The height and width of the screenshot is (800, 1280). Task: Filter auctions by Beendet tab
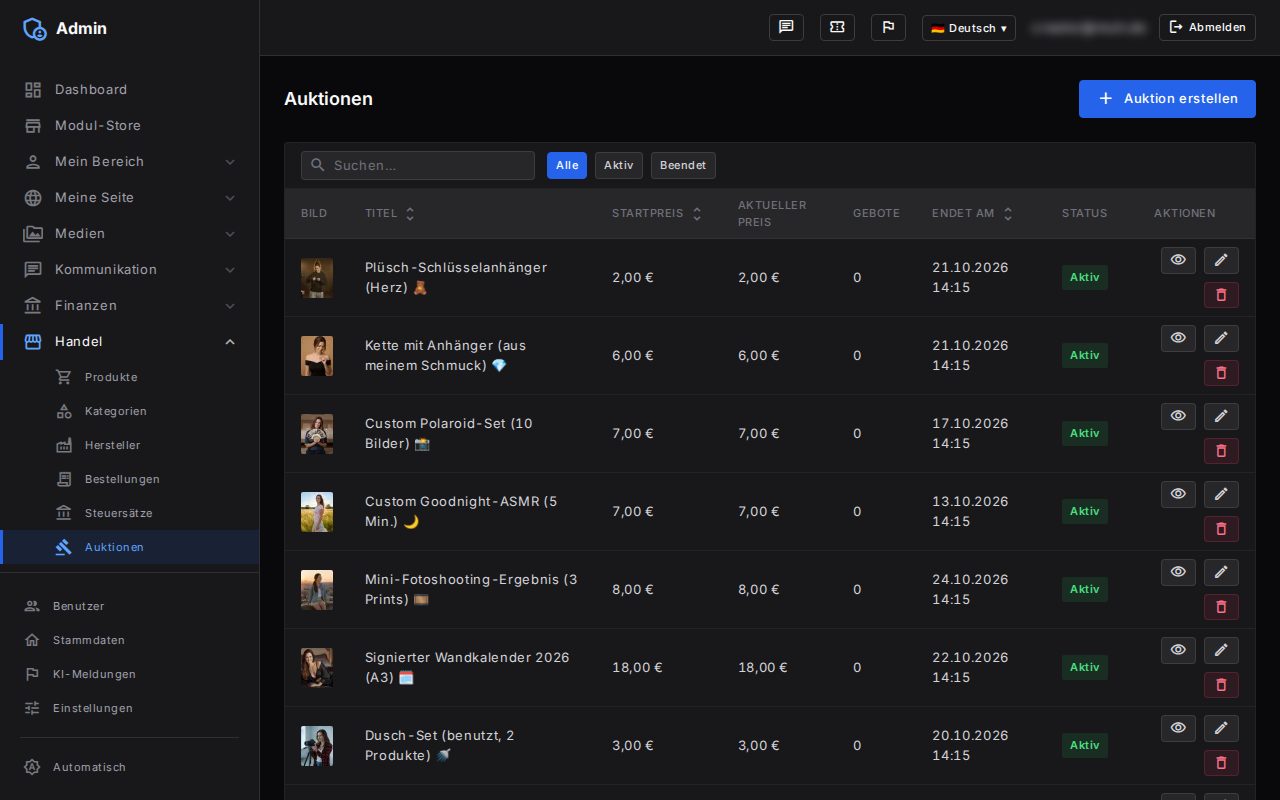[683, 165]
